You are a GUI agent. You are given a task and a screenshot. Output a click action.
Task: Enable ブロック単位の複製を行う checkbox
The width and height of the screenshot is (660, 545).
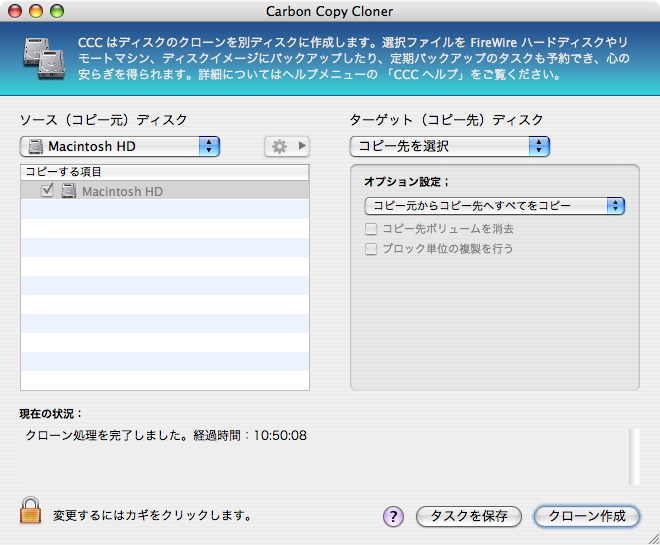[371, 249]
